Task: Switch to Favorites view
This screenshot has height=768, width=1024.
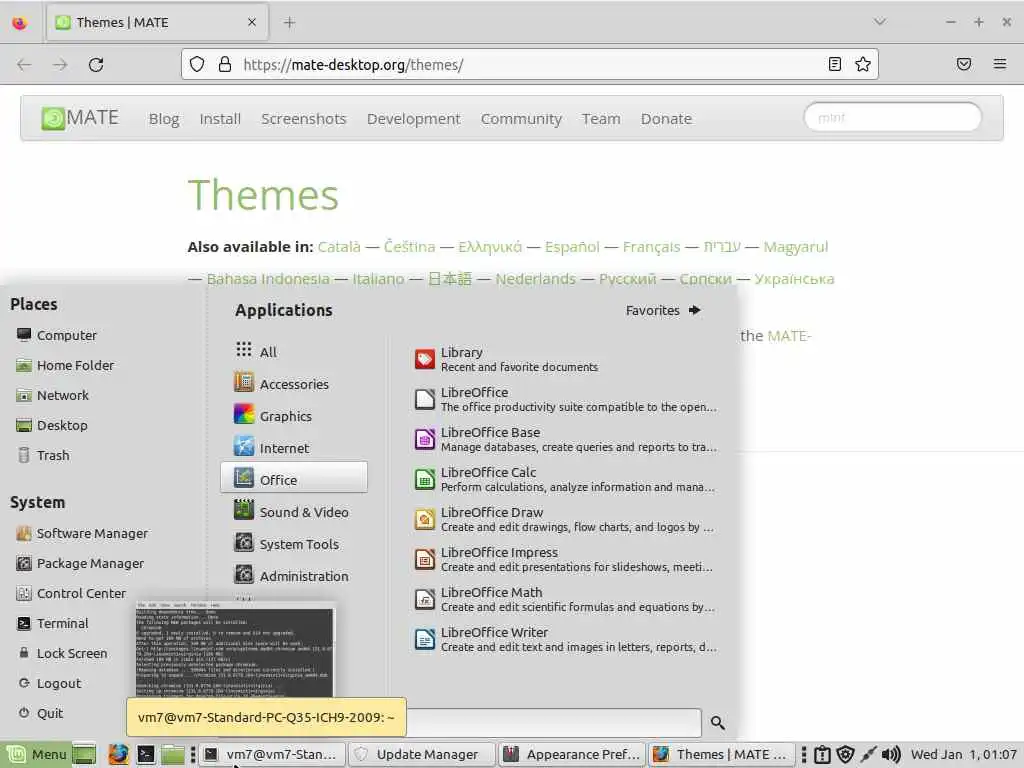Action: tap(663, 310)
